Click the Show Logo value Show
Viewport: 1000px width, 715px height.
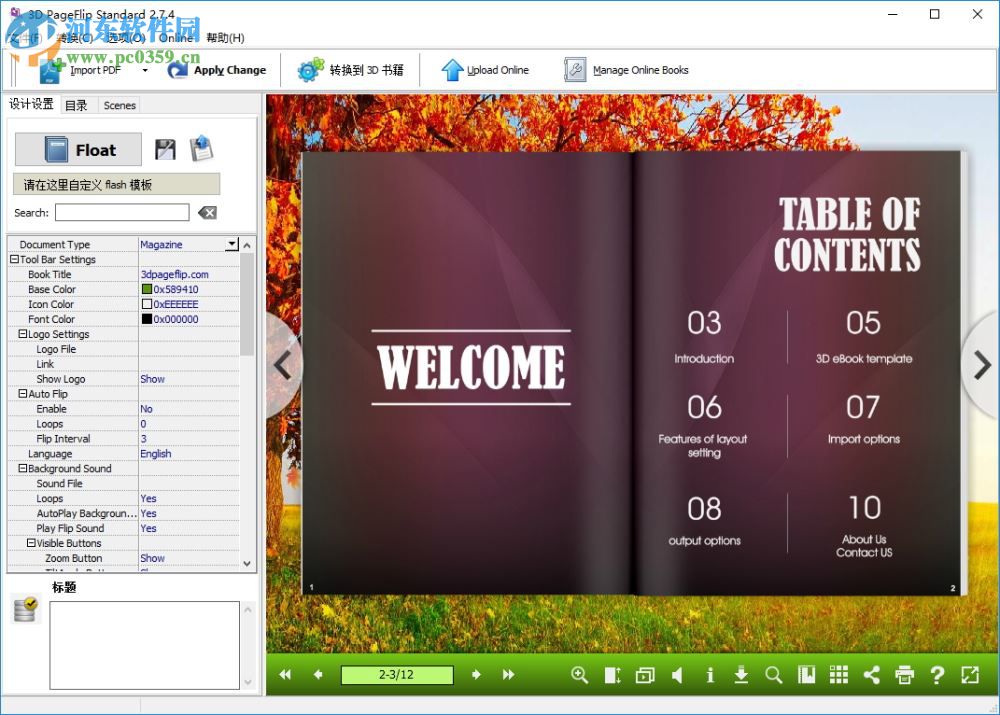tap(152, 379)
